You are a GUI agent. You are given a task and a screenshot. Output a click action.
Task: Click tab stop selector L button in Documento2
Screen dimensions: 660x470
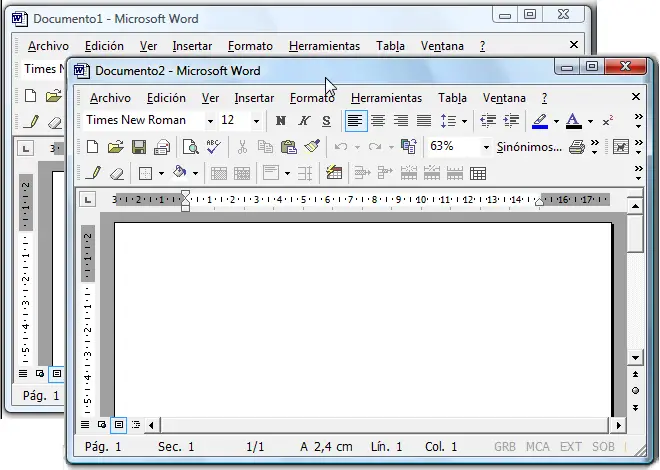tap(88, 200)
